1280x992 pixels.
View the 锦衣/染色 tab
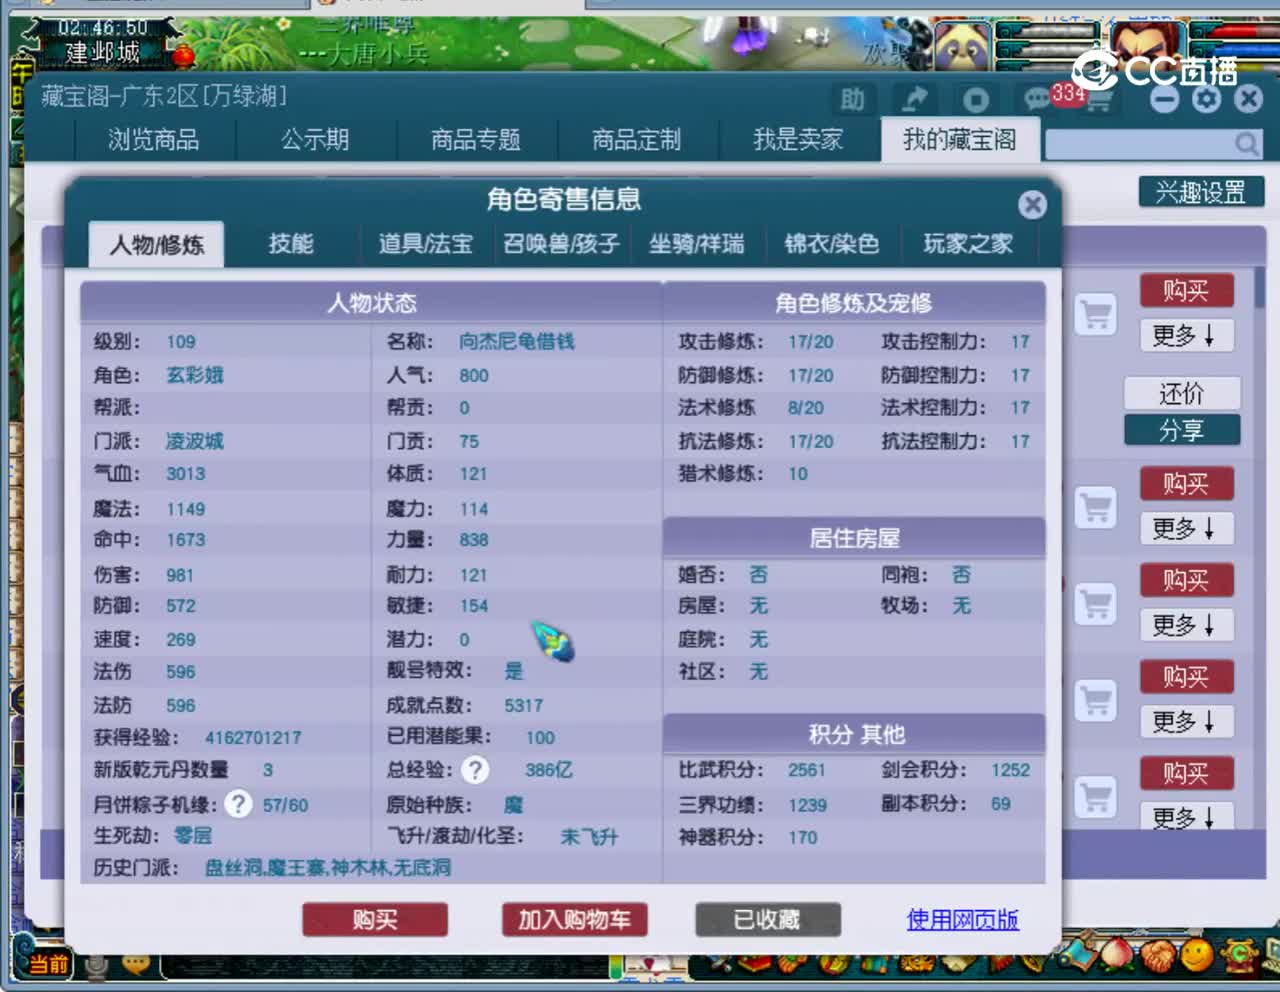(x=832, y=244)
